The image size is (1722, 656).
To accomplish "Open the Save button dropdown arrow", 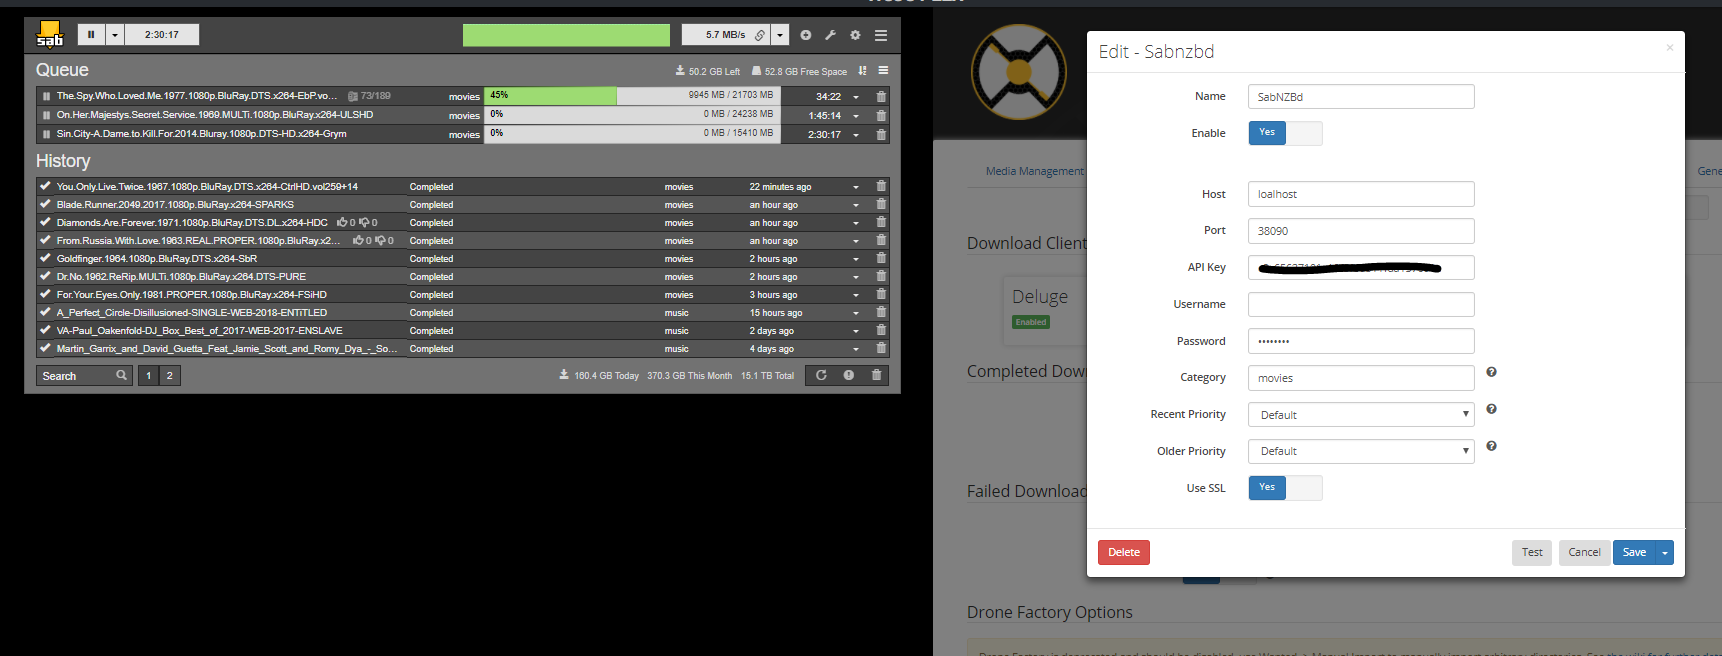I will pos(1665,552).
